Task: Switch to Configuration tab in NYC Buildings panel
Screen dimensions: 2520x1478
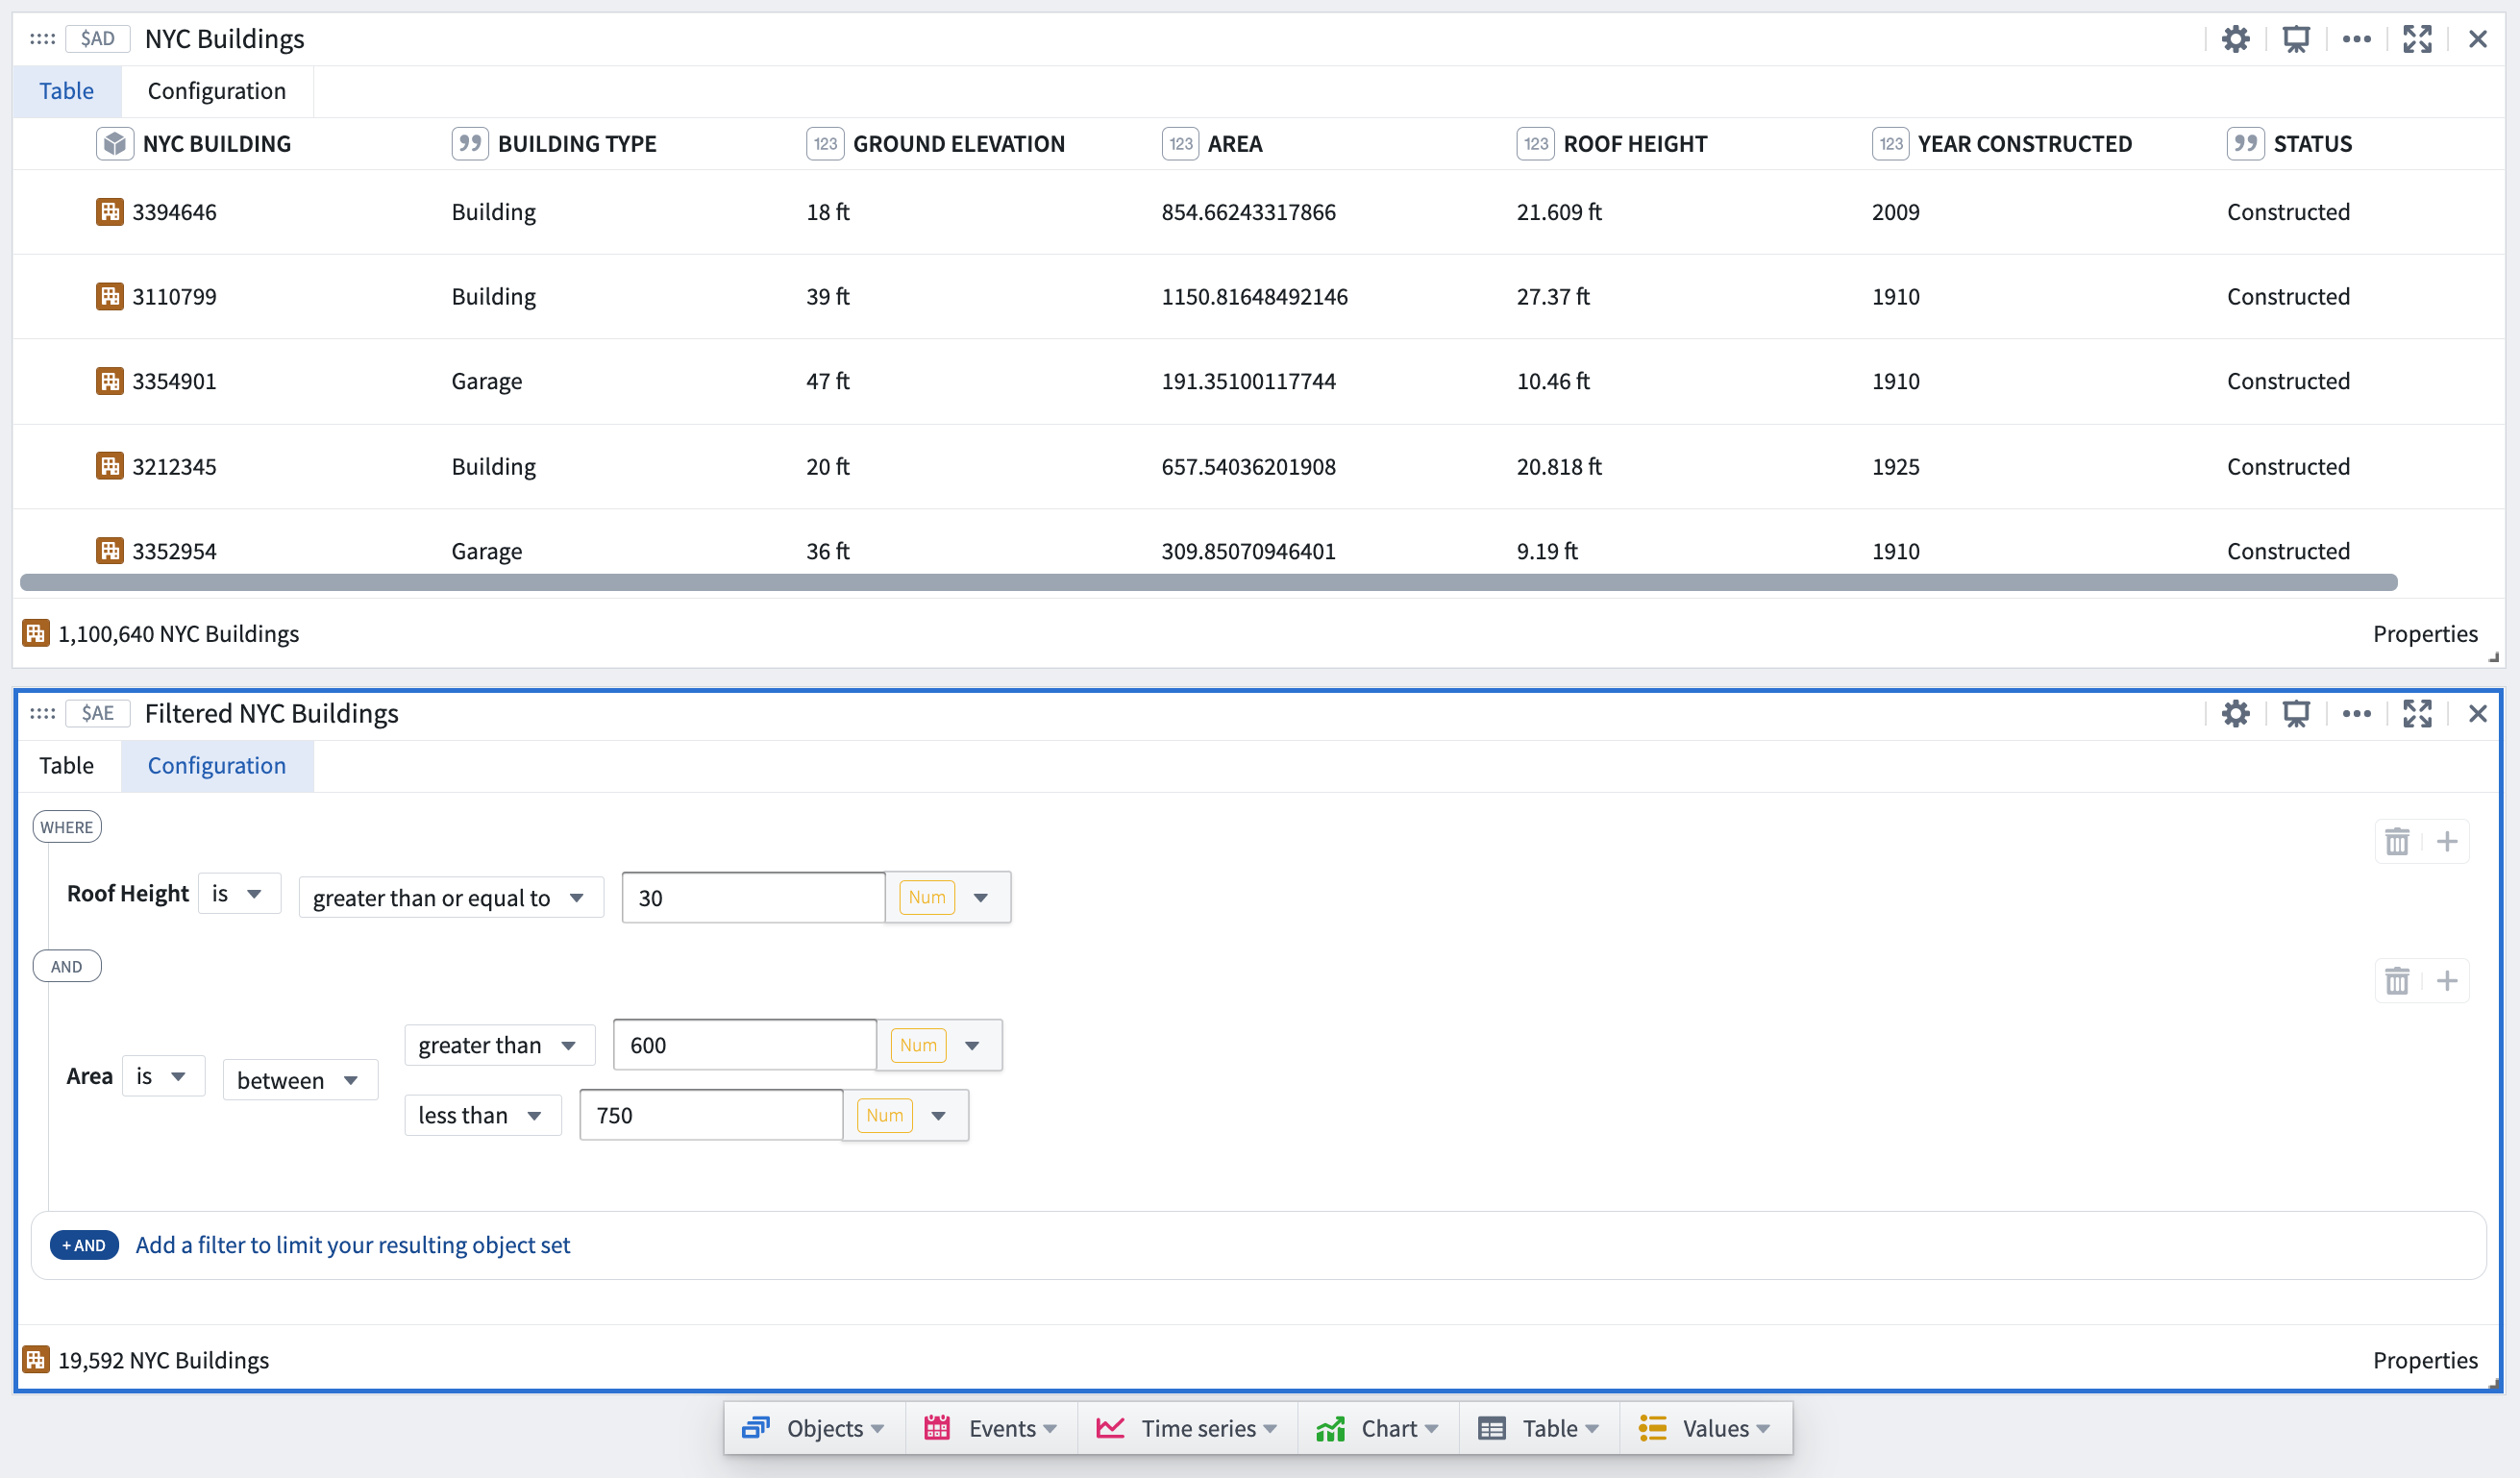Action: coord(217,91)
